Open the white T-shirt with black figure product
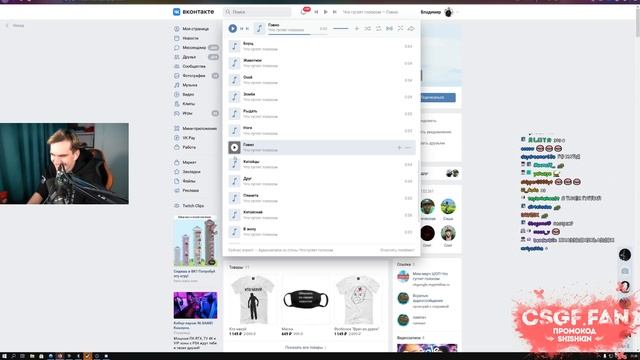Viewport: 640px width, 360px height. pos(253,300)
